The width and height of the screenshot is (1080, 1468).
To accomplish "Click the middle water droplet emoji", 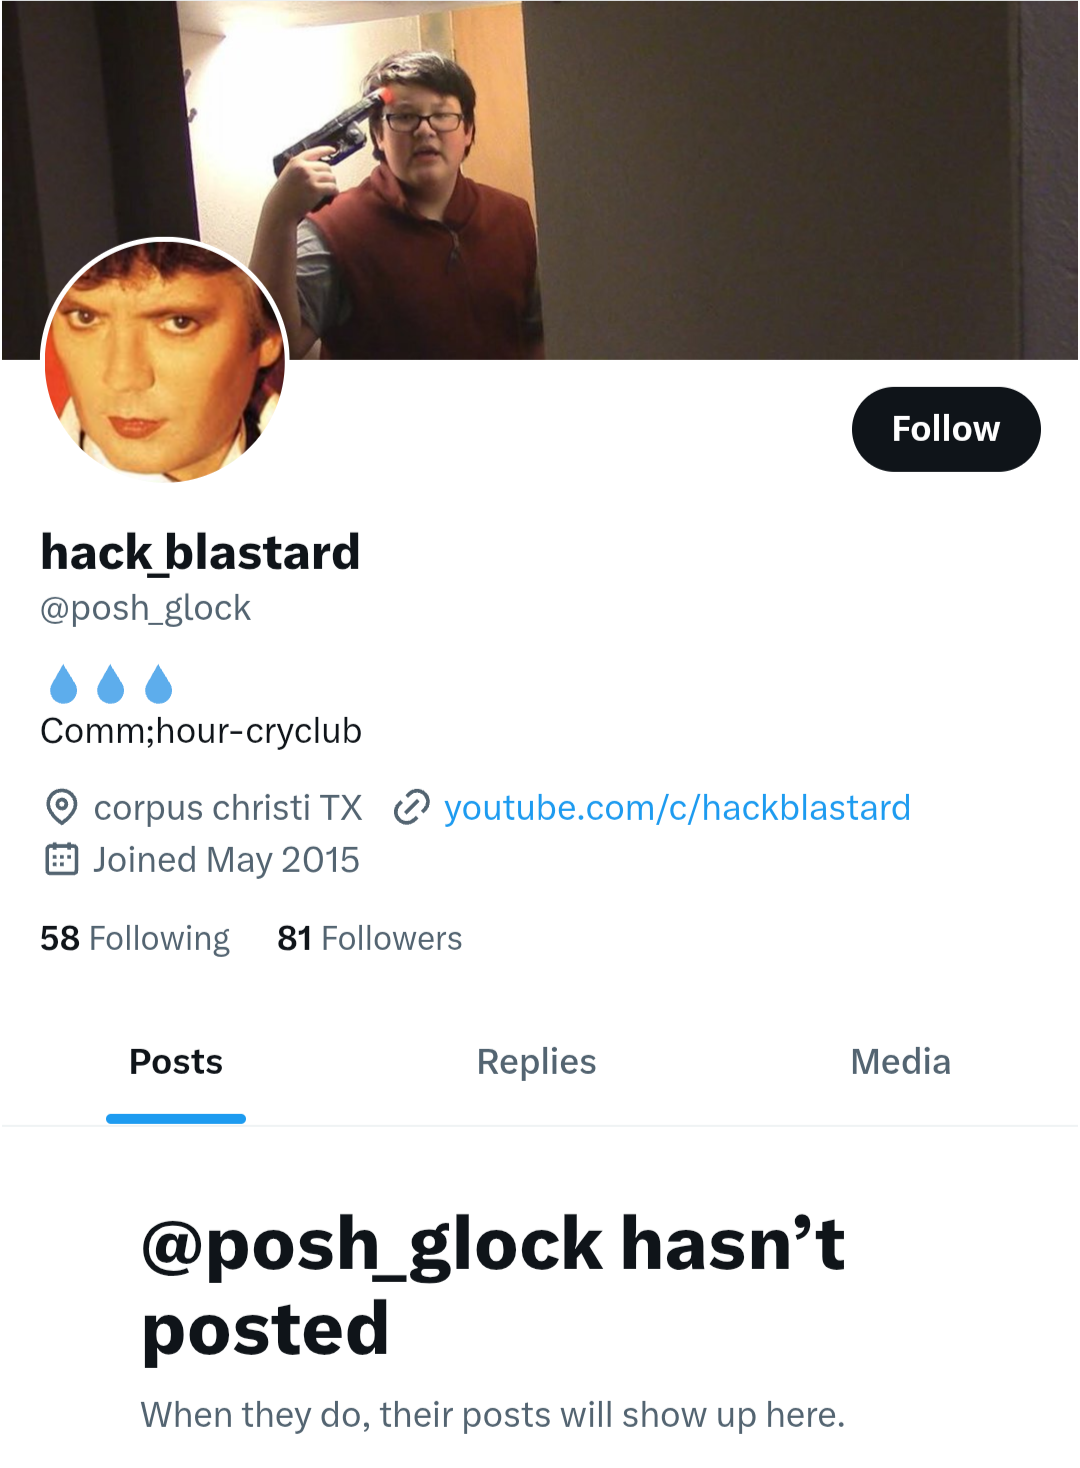I will [x=111, y=684].
